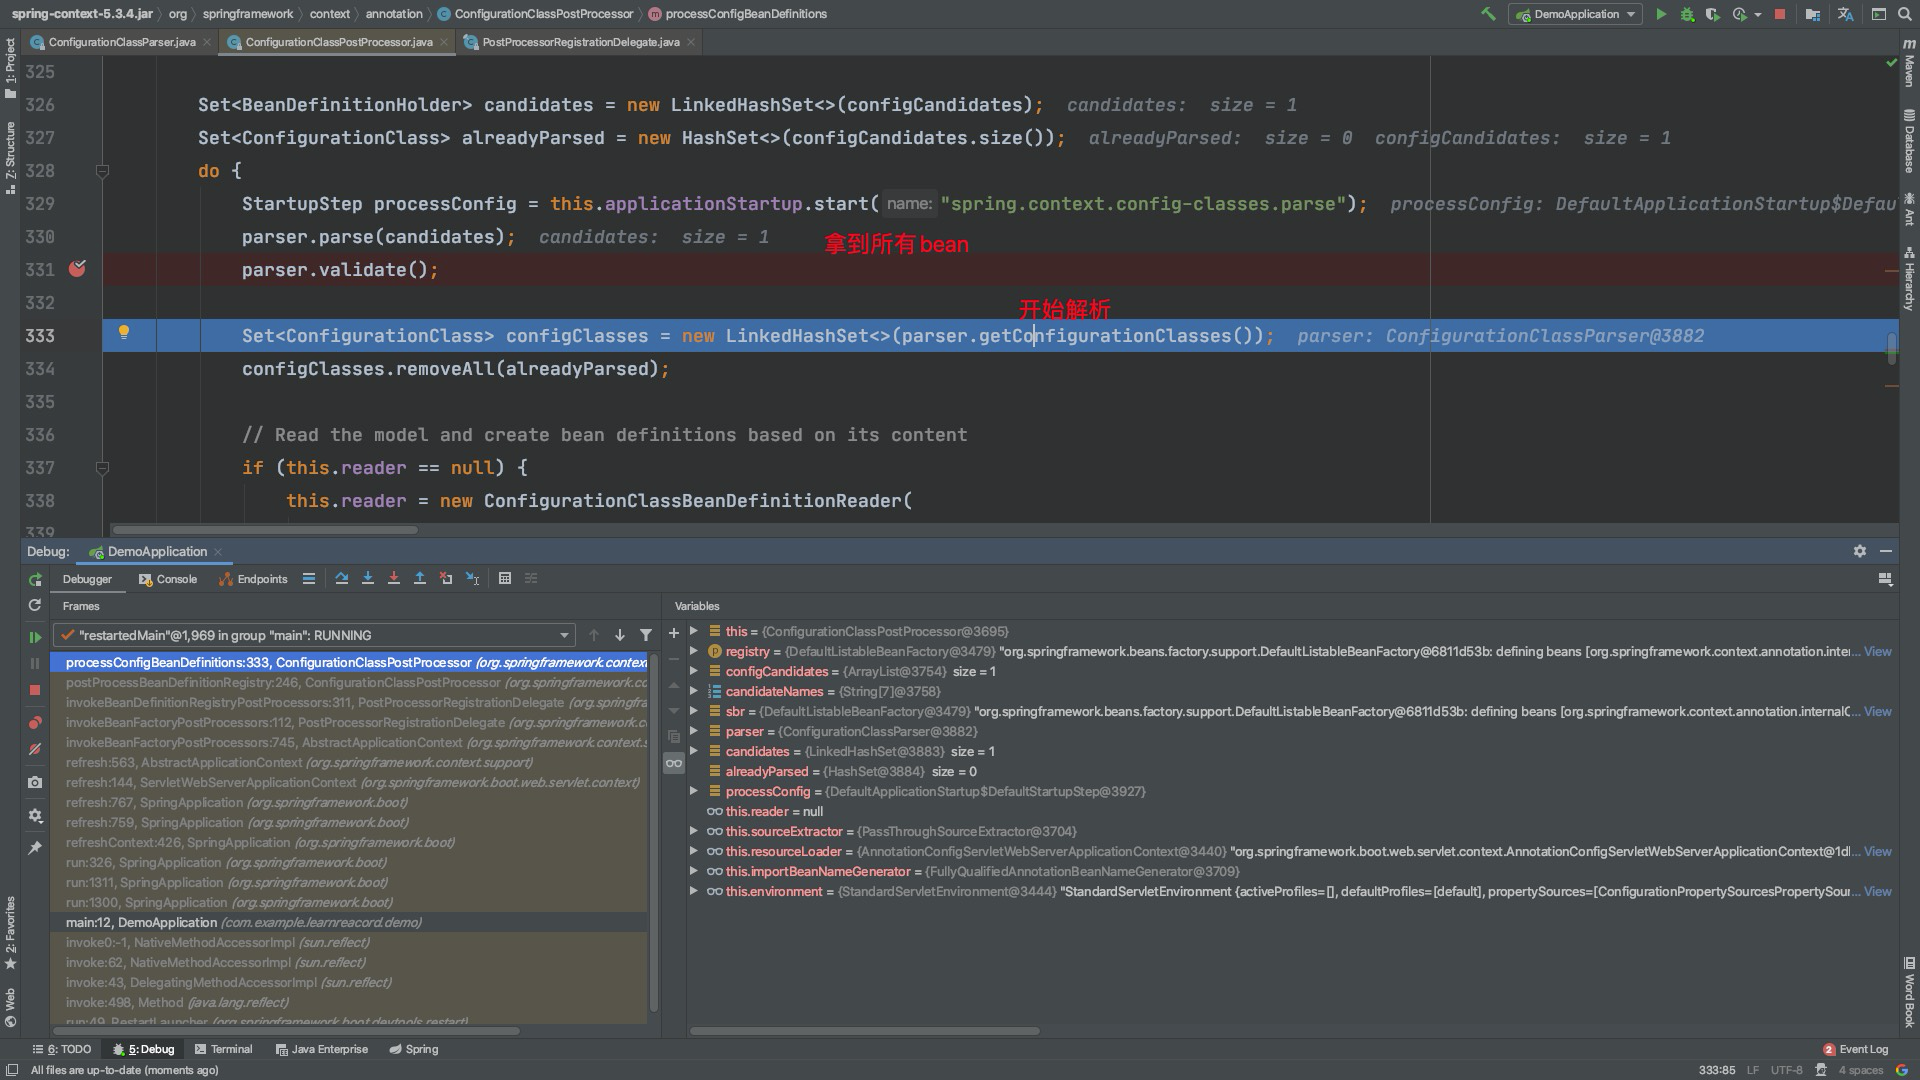Screen dimensions: 1920x1080
Task: Click Resume Program in debug sidebar
Action: pos(35,637)
